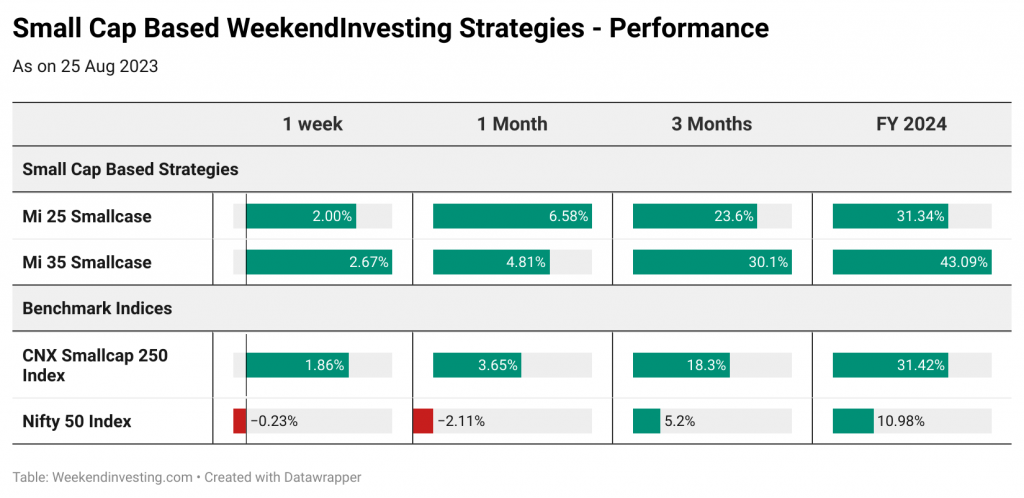Click the Mi 35 Smallcase row label
Screen dimensions: 1024x498
[x=87, y=262]
